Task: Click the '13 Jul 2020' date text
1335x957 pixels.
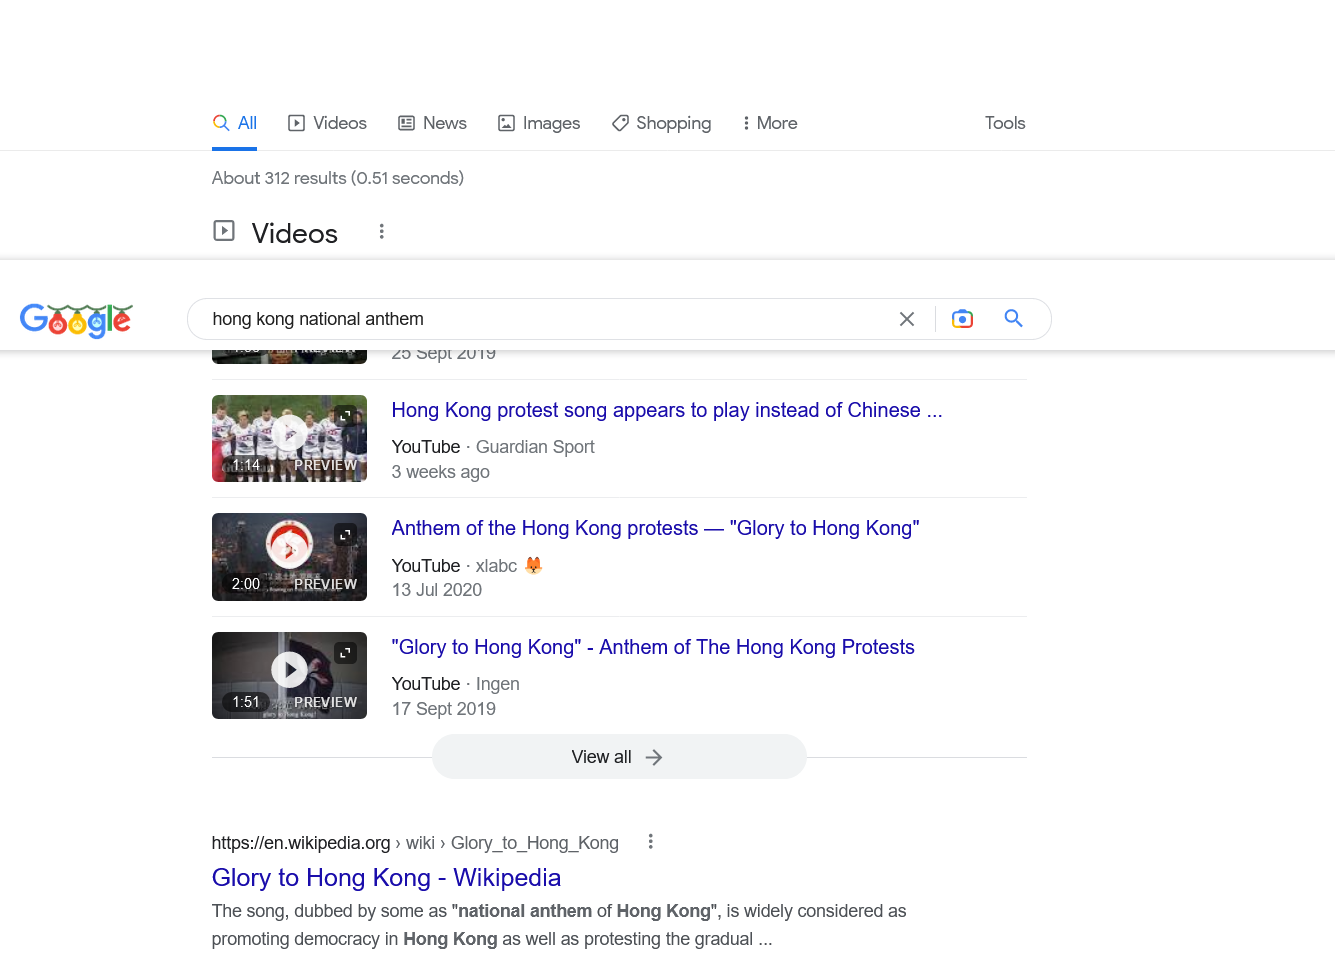Action: click(x=437, y=590)
